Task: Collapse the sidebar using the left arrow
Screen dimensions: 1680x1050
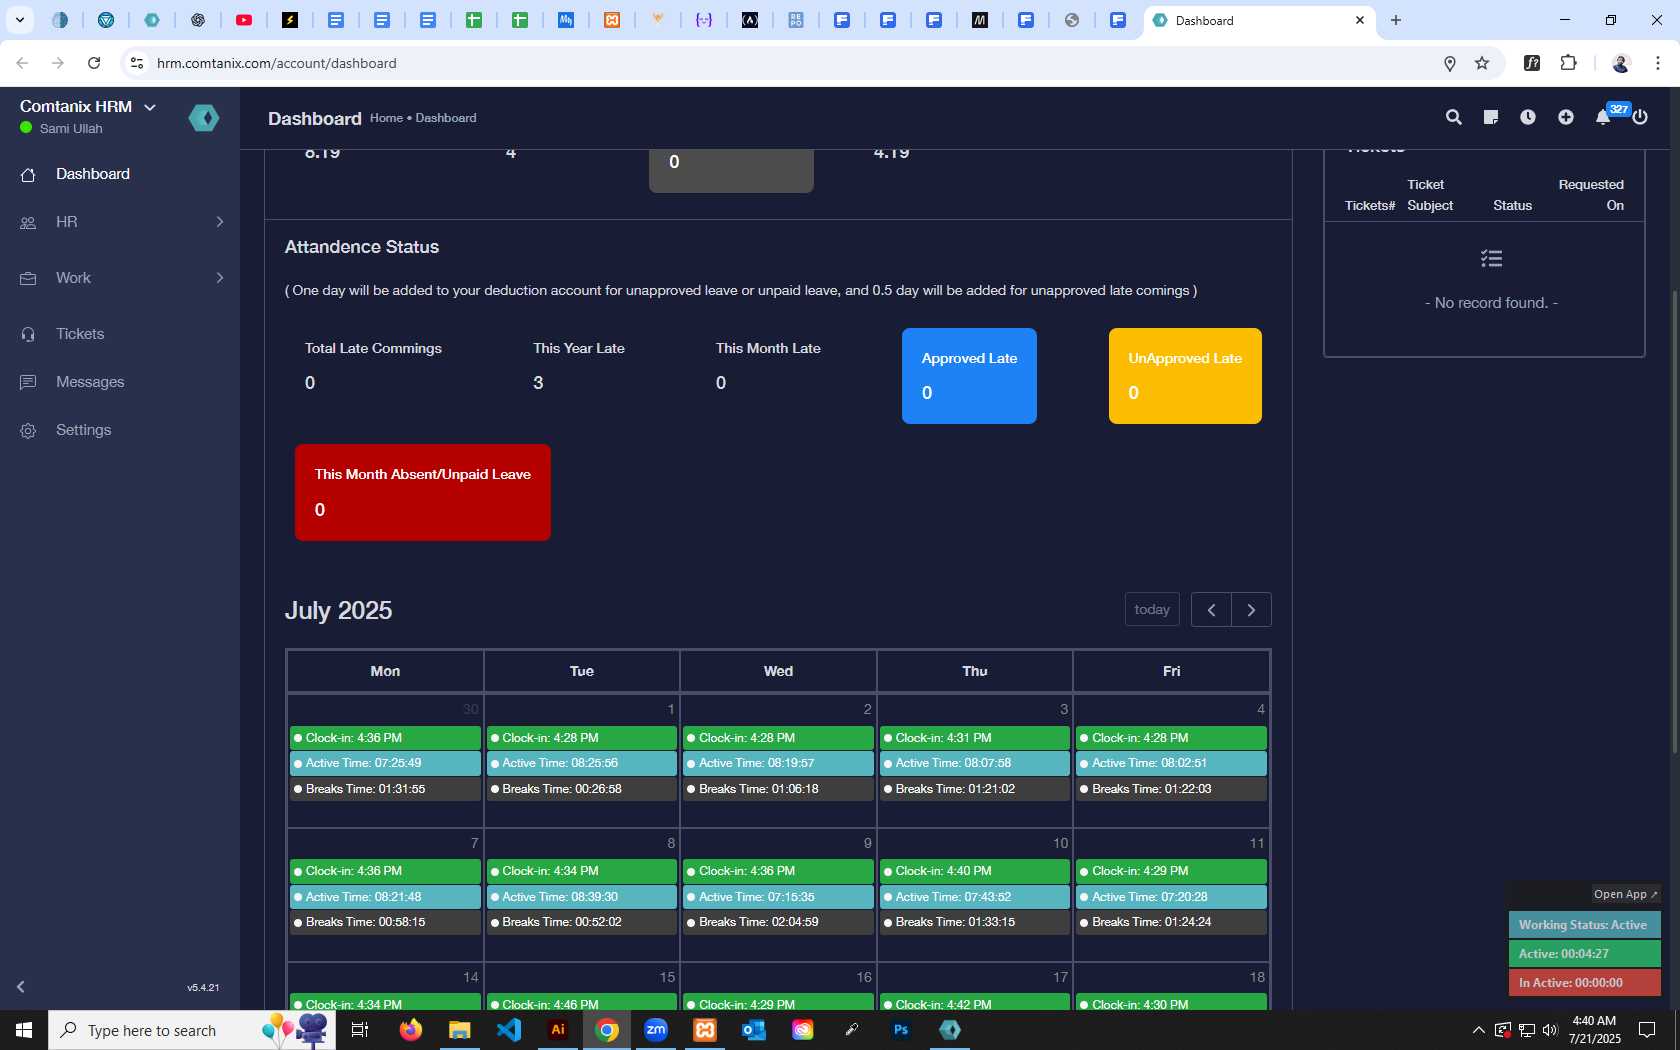Action: coord(20,987)
